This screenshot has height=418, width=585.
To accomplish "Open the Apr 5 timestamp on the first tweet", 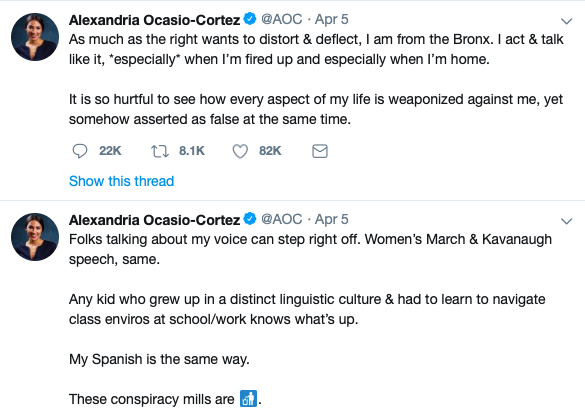I will point(332,19).
